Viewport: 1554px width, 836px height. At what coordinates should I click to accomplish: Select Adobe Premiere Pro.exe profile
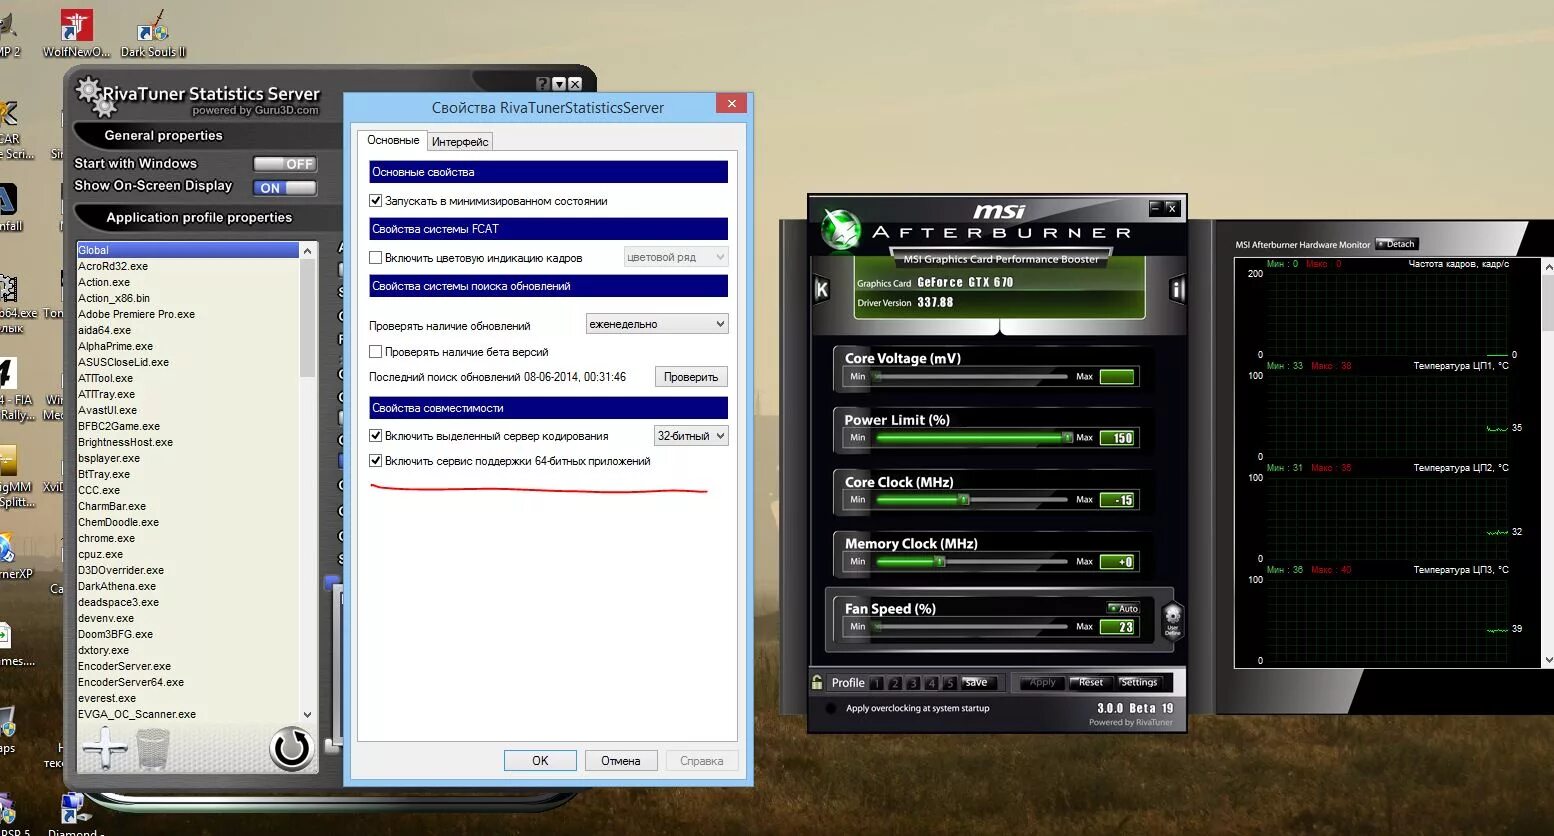[x=188, y=314]
